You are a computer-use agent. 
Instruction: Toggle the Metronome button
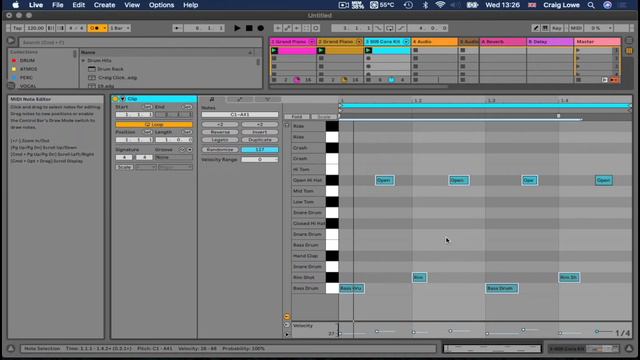[94, 28]
